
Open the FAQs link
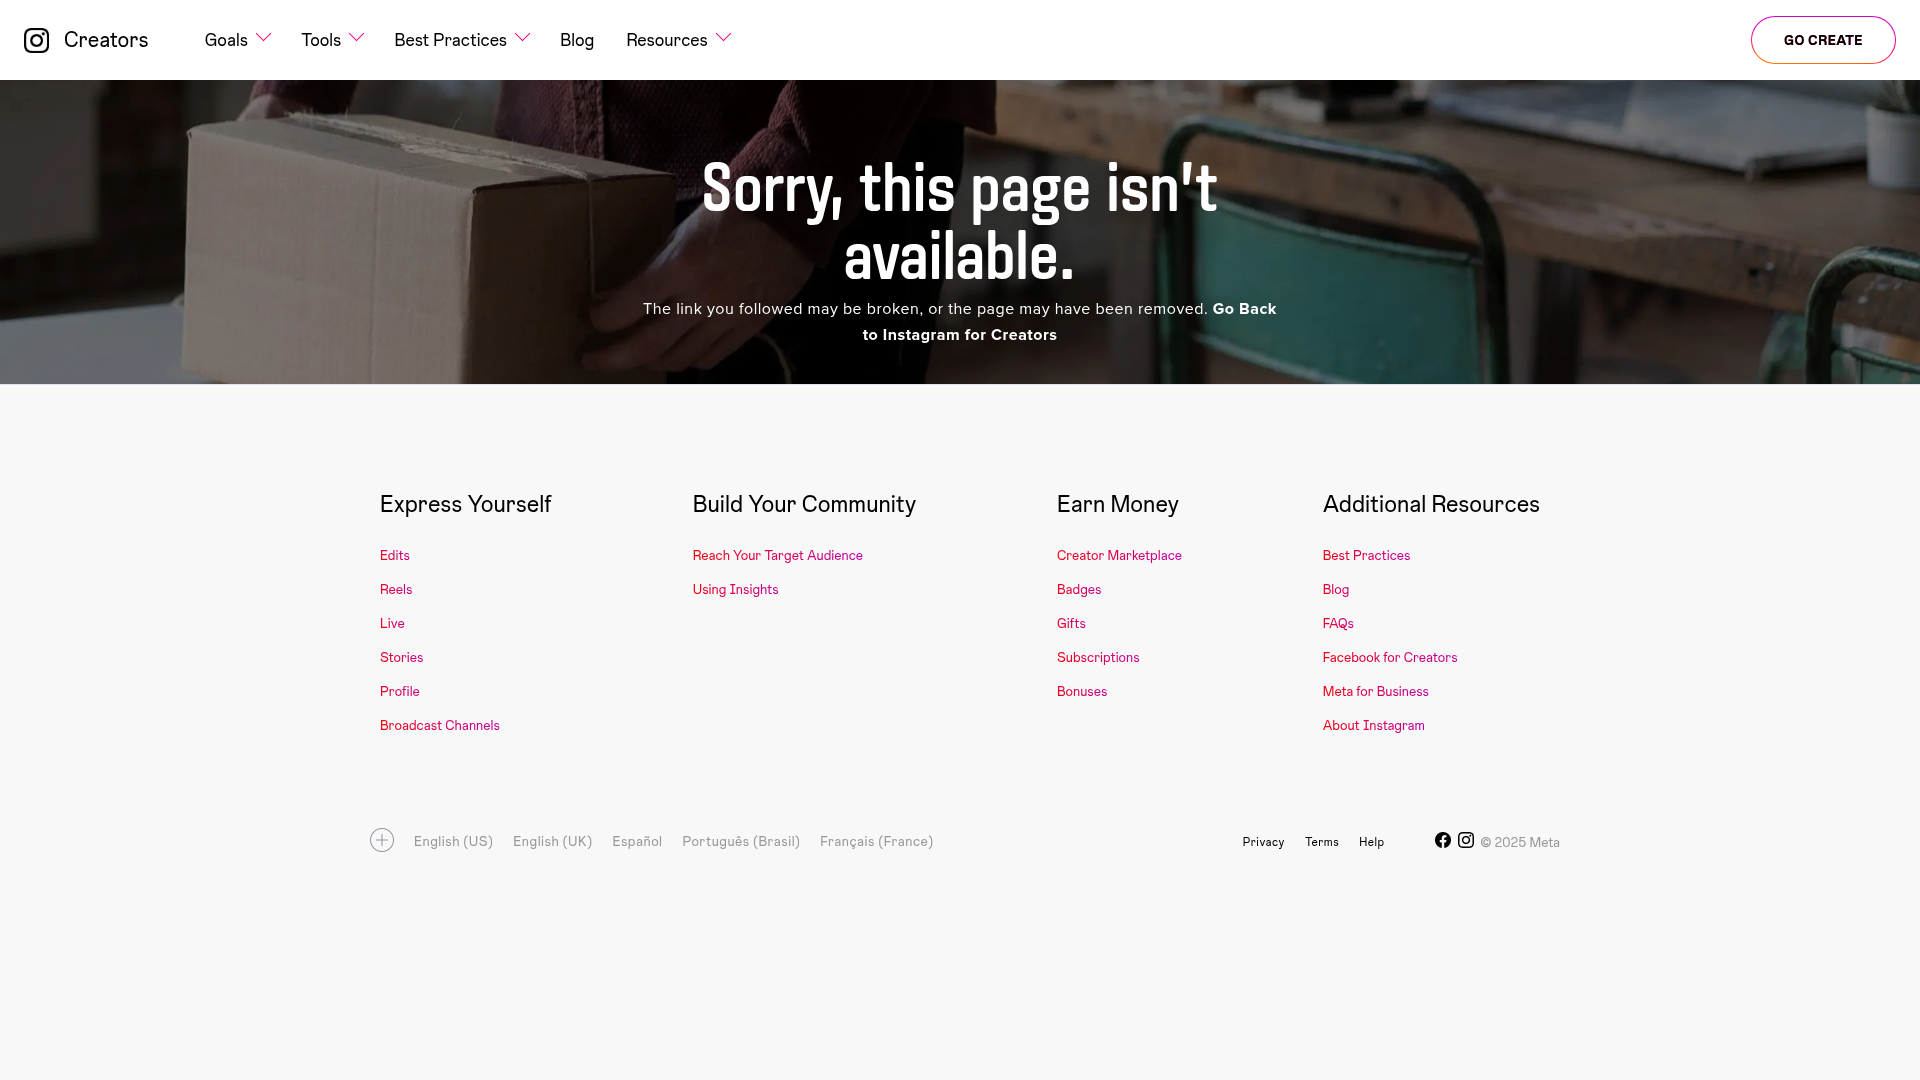(x=1338, y=623)
